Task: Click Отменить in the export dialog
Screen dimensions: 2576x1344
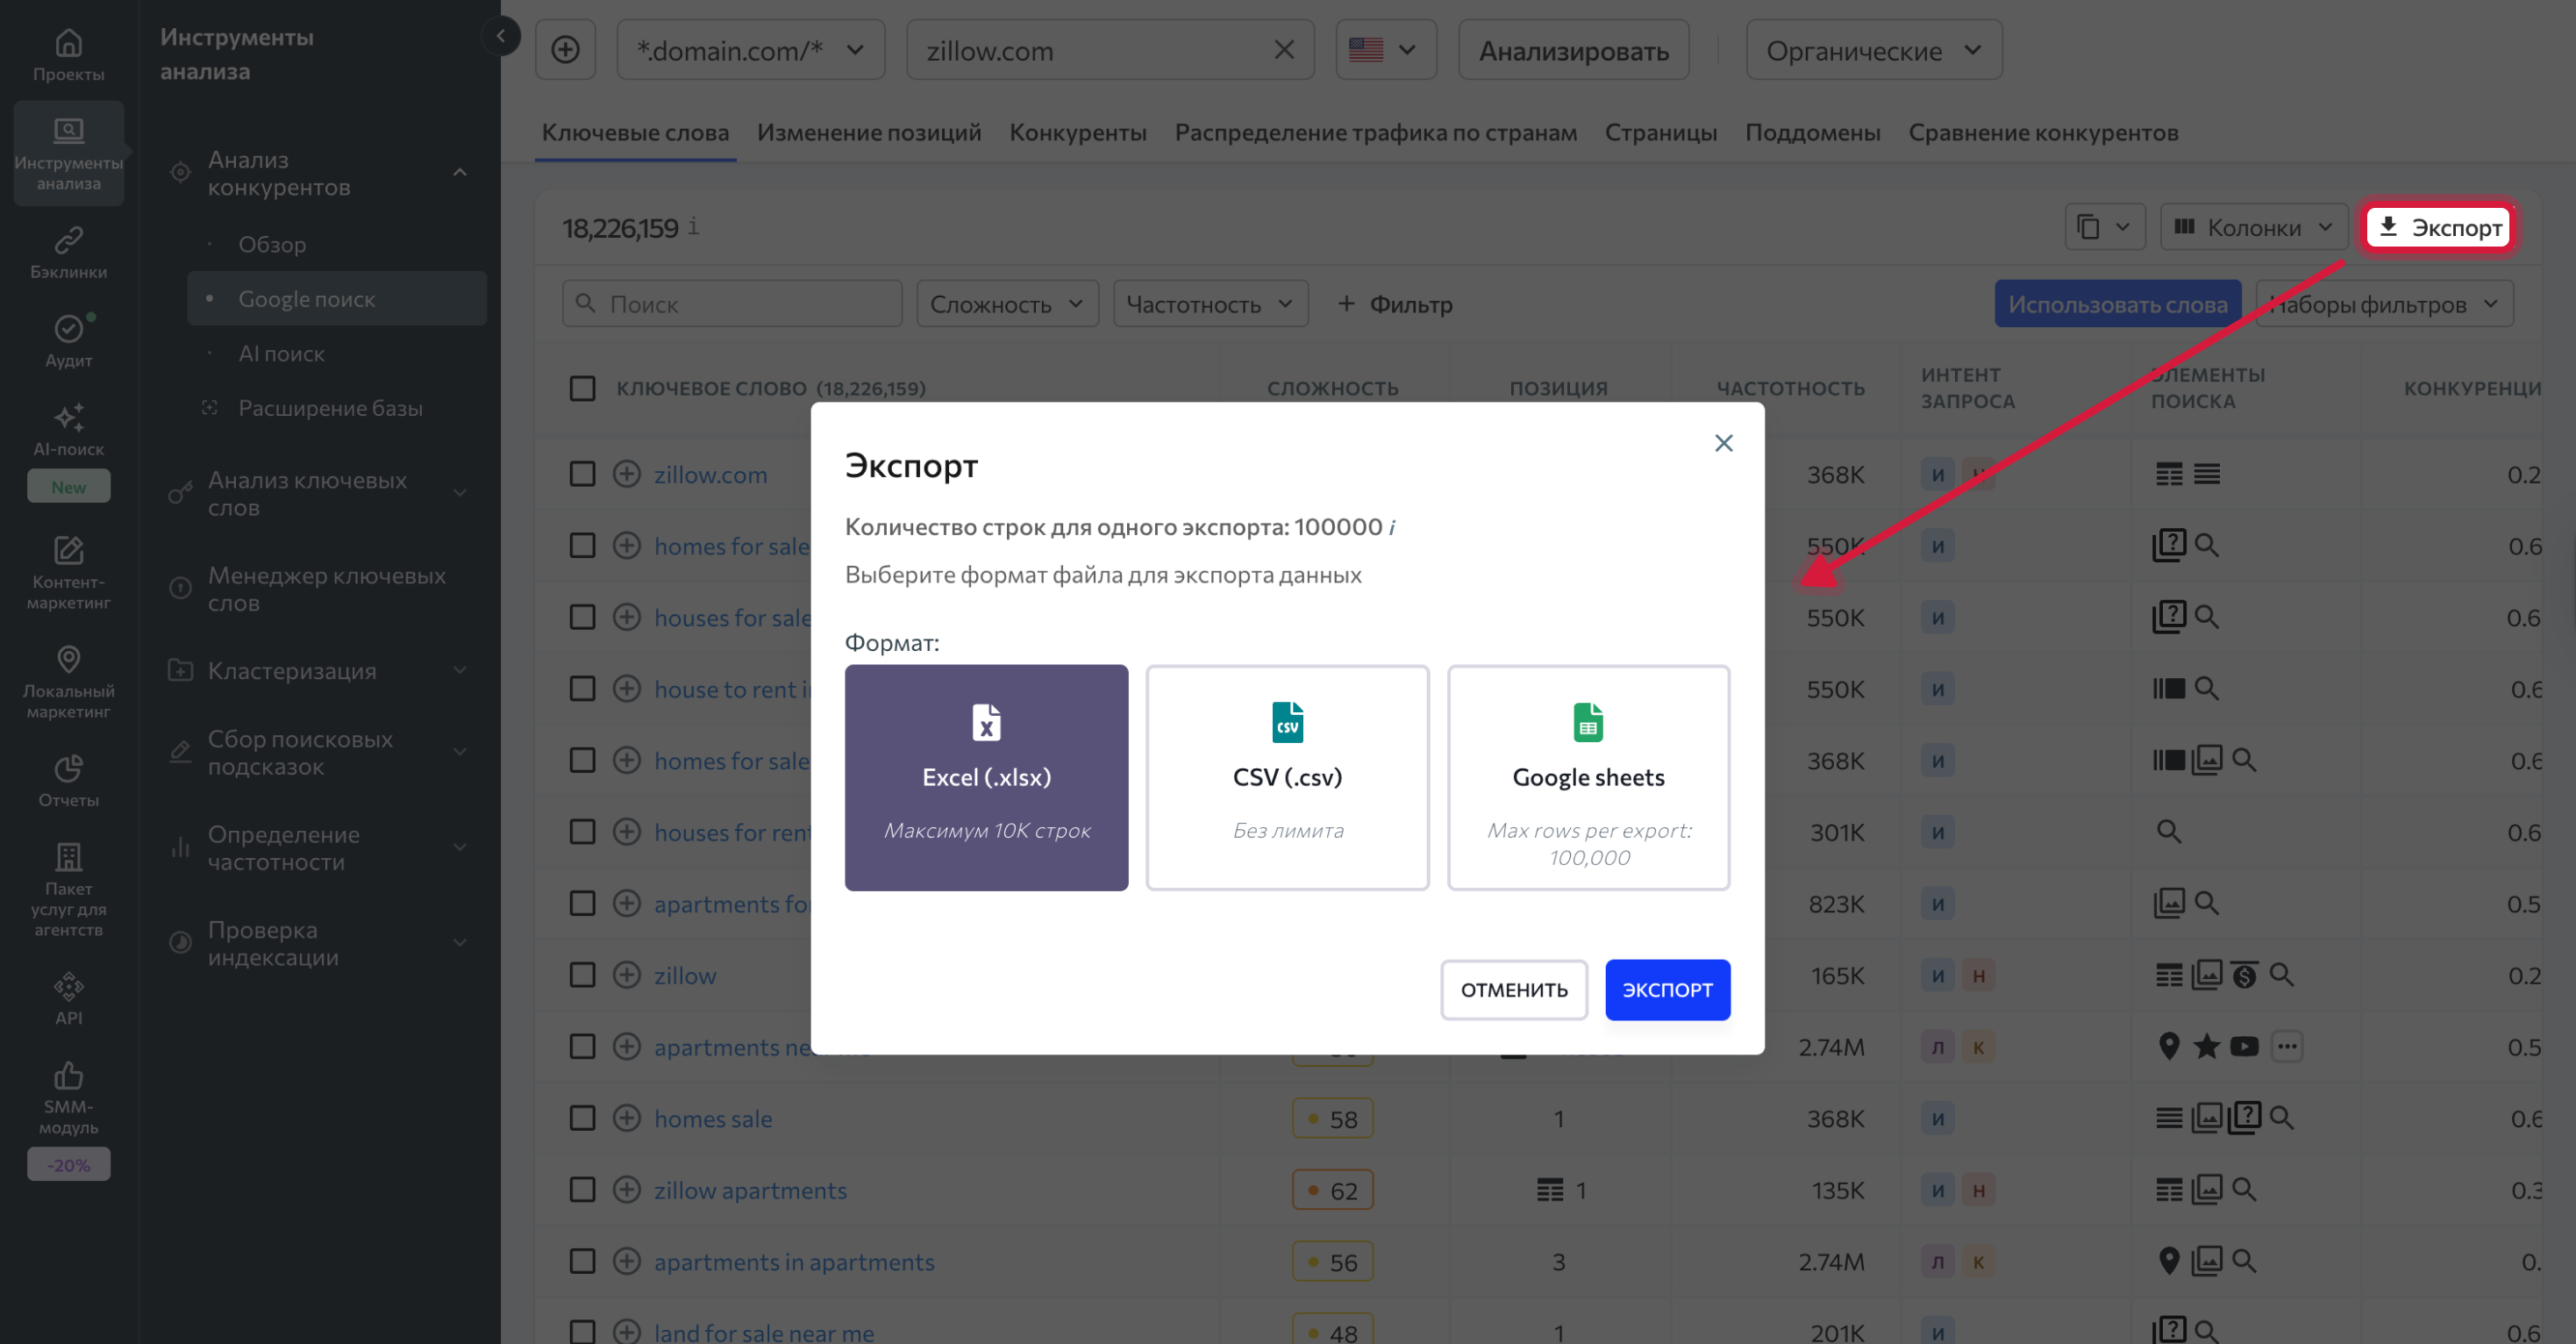Action: (1514, 990)
